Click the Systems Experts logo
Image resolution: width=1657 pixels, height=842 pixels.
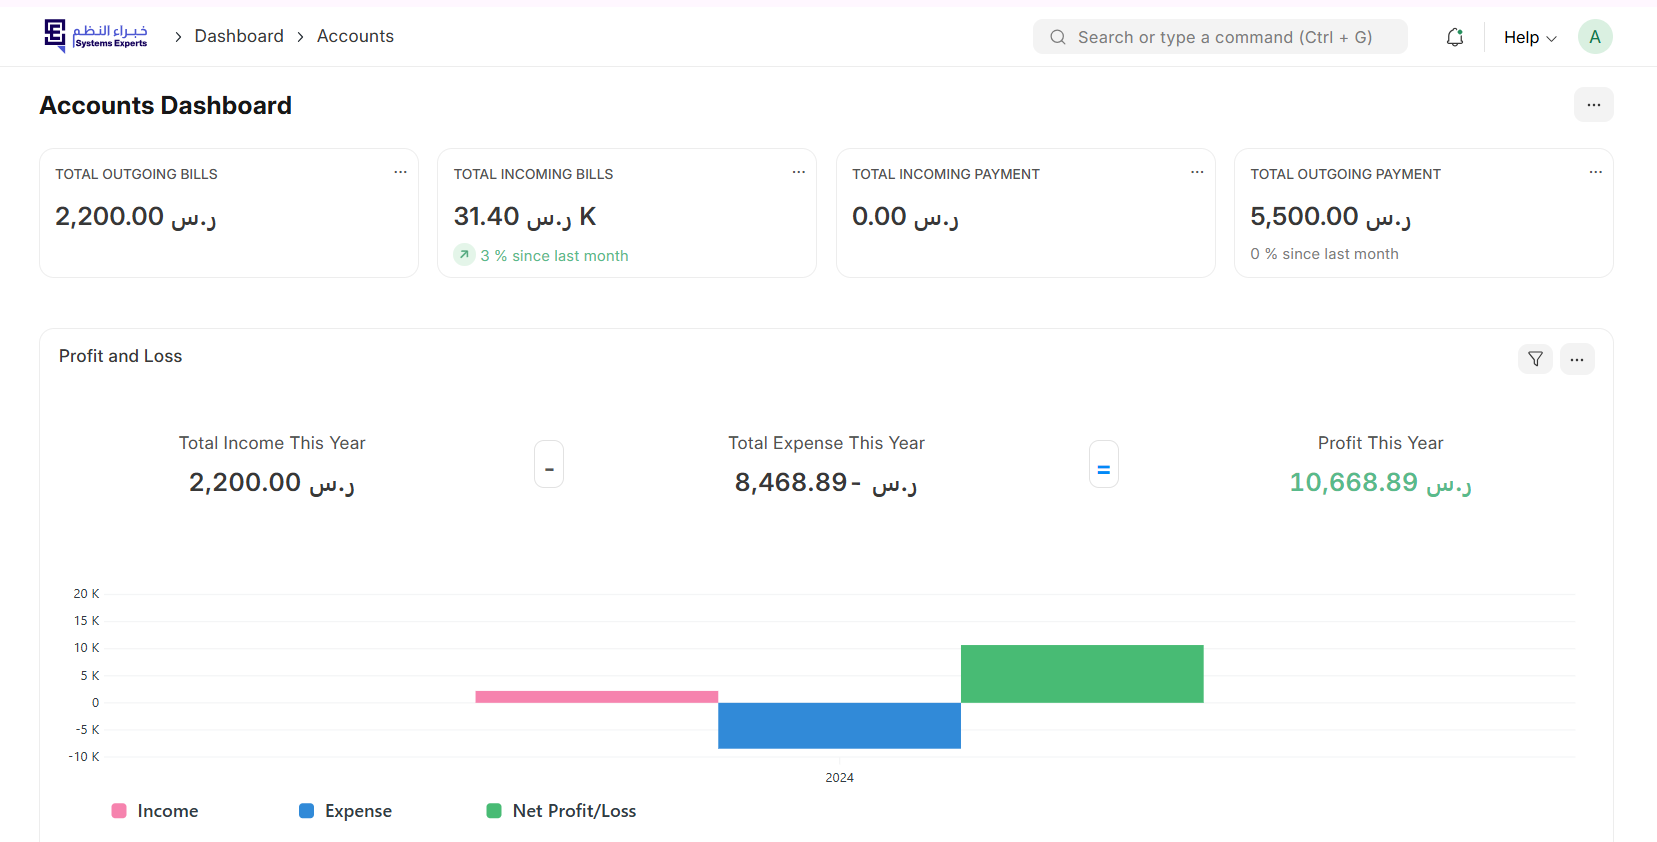tap(96, 36)
